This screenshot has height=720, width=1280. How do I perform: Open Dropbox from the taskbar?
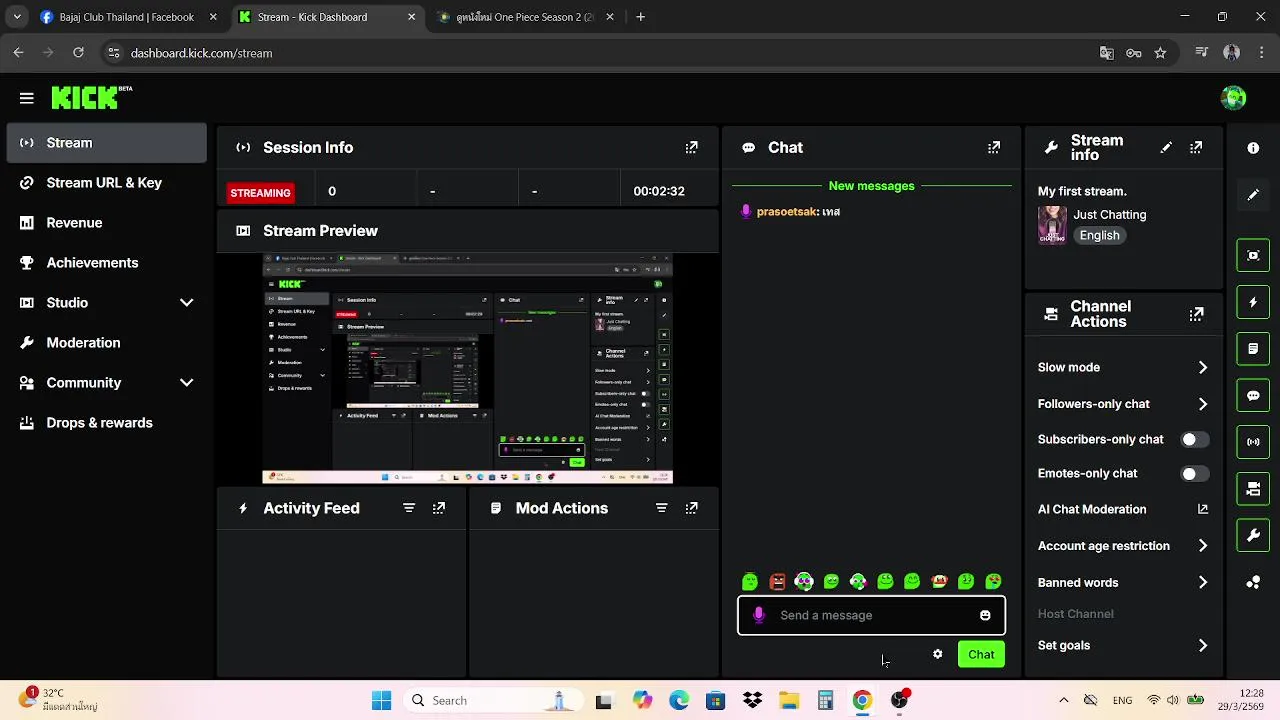(752, 700)
